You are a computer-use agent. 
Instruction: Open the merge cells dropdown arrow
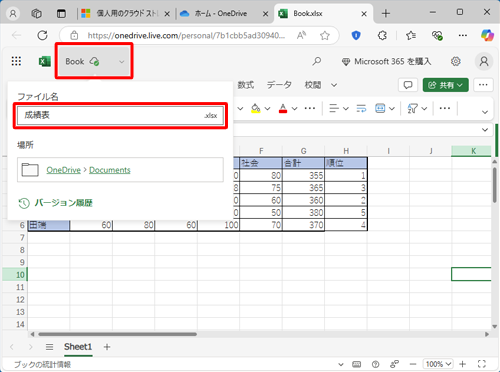[392, 108]
